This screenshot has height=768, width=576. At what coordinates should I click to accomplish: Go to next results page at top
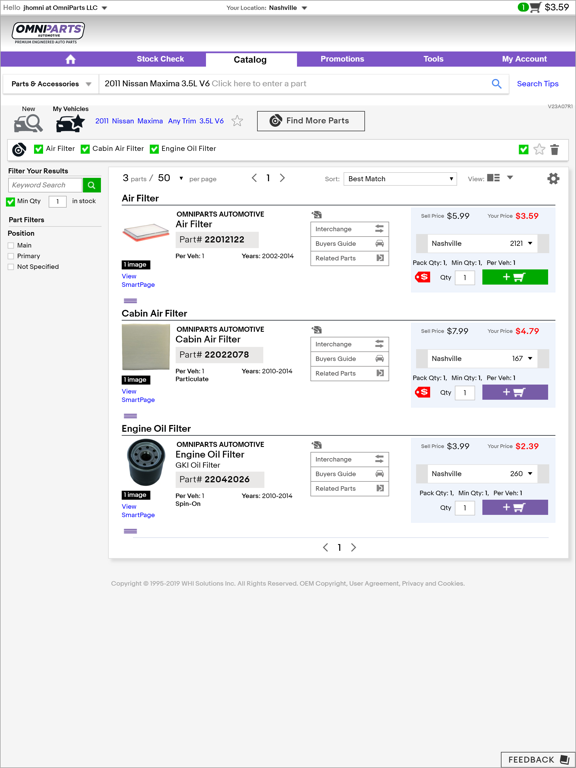(282, 178)
